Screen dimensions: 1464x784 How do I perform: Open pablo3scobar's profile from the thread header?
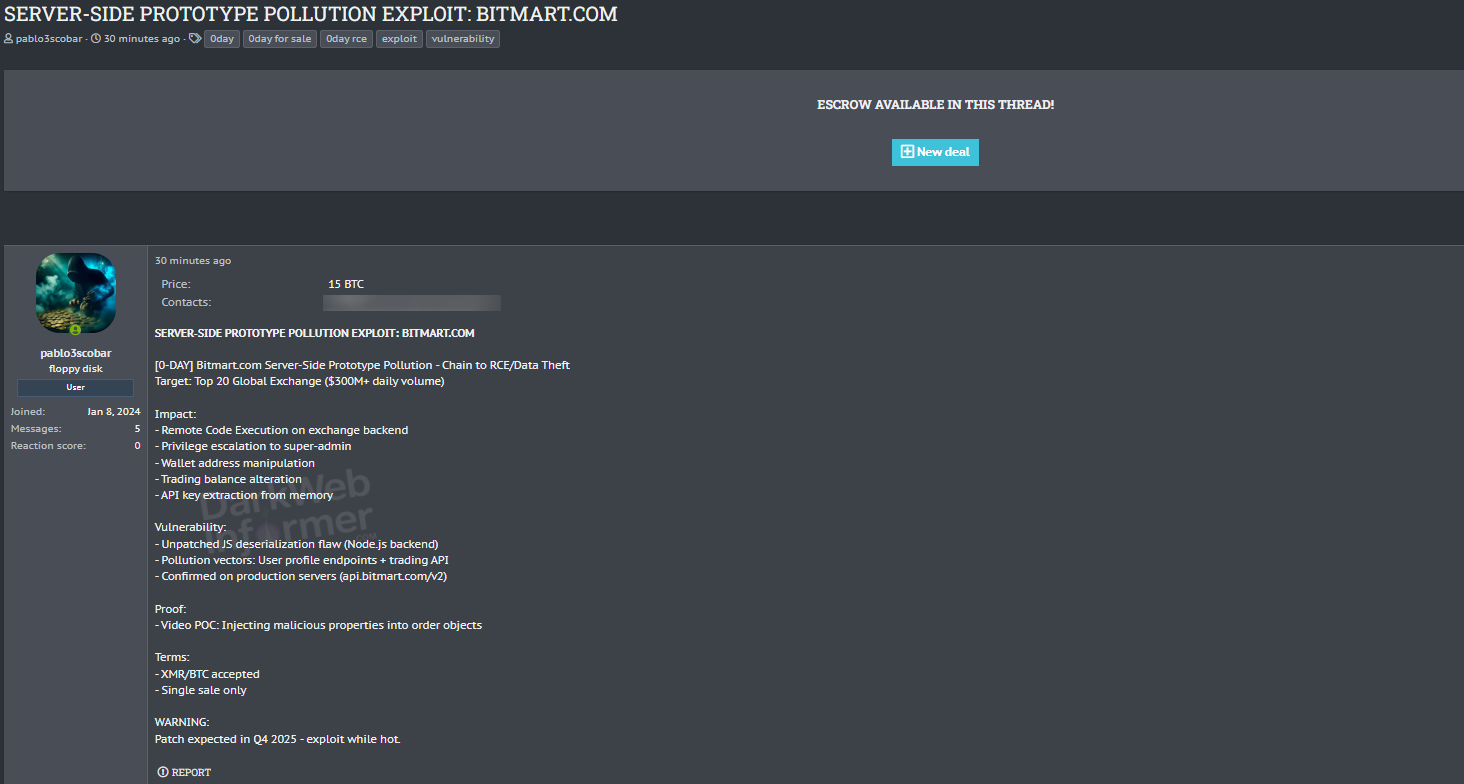coord(49,39)
